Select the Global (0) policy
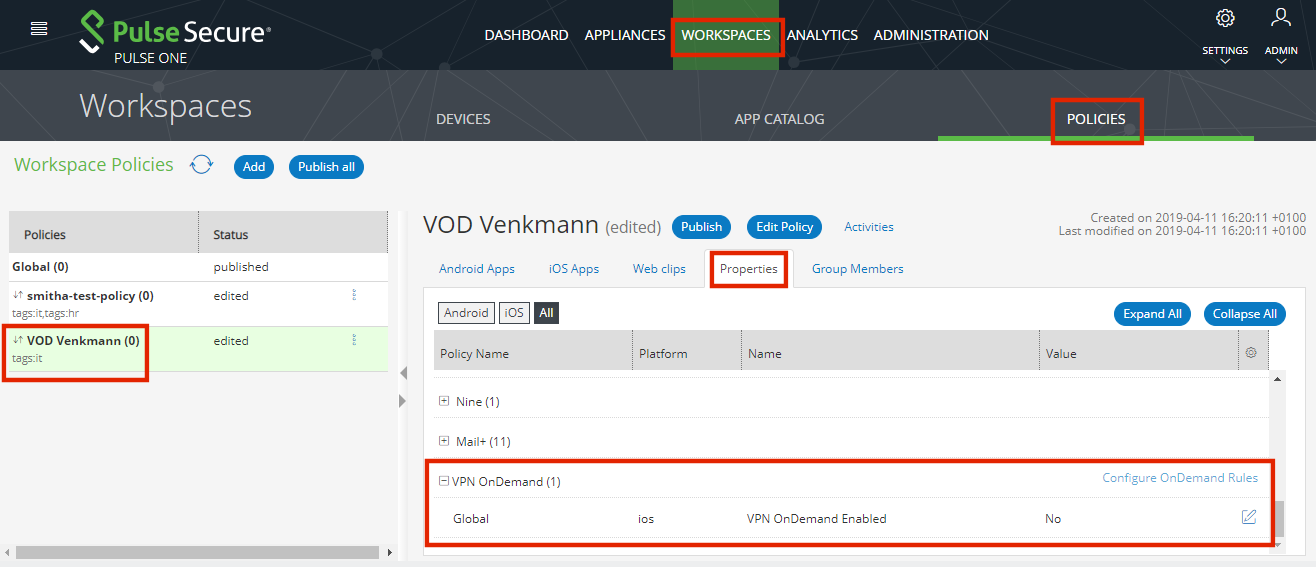Viewport: 1316px width, 567px height. pos(41,267)
